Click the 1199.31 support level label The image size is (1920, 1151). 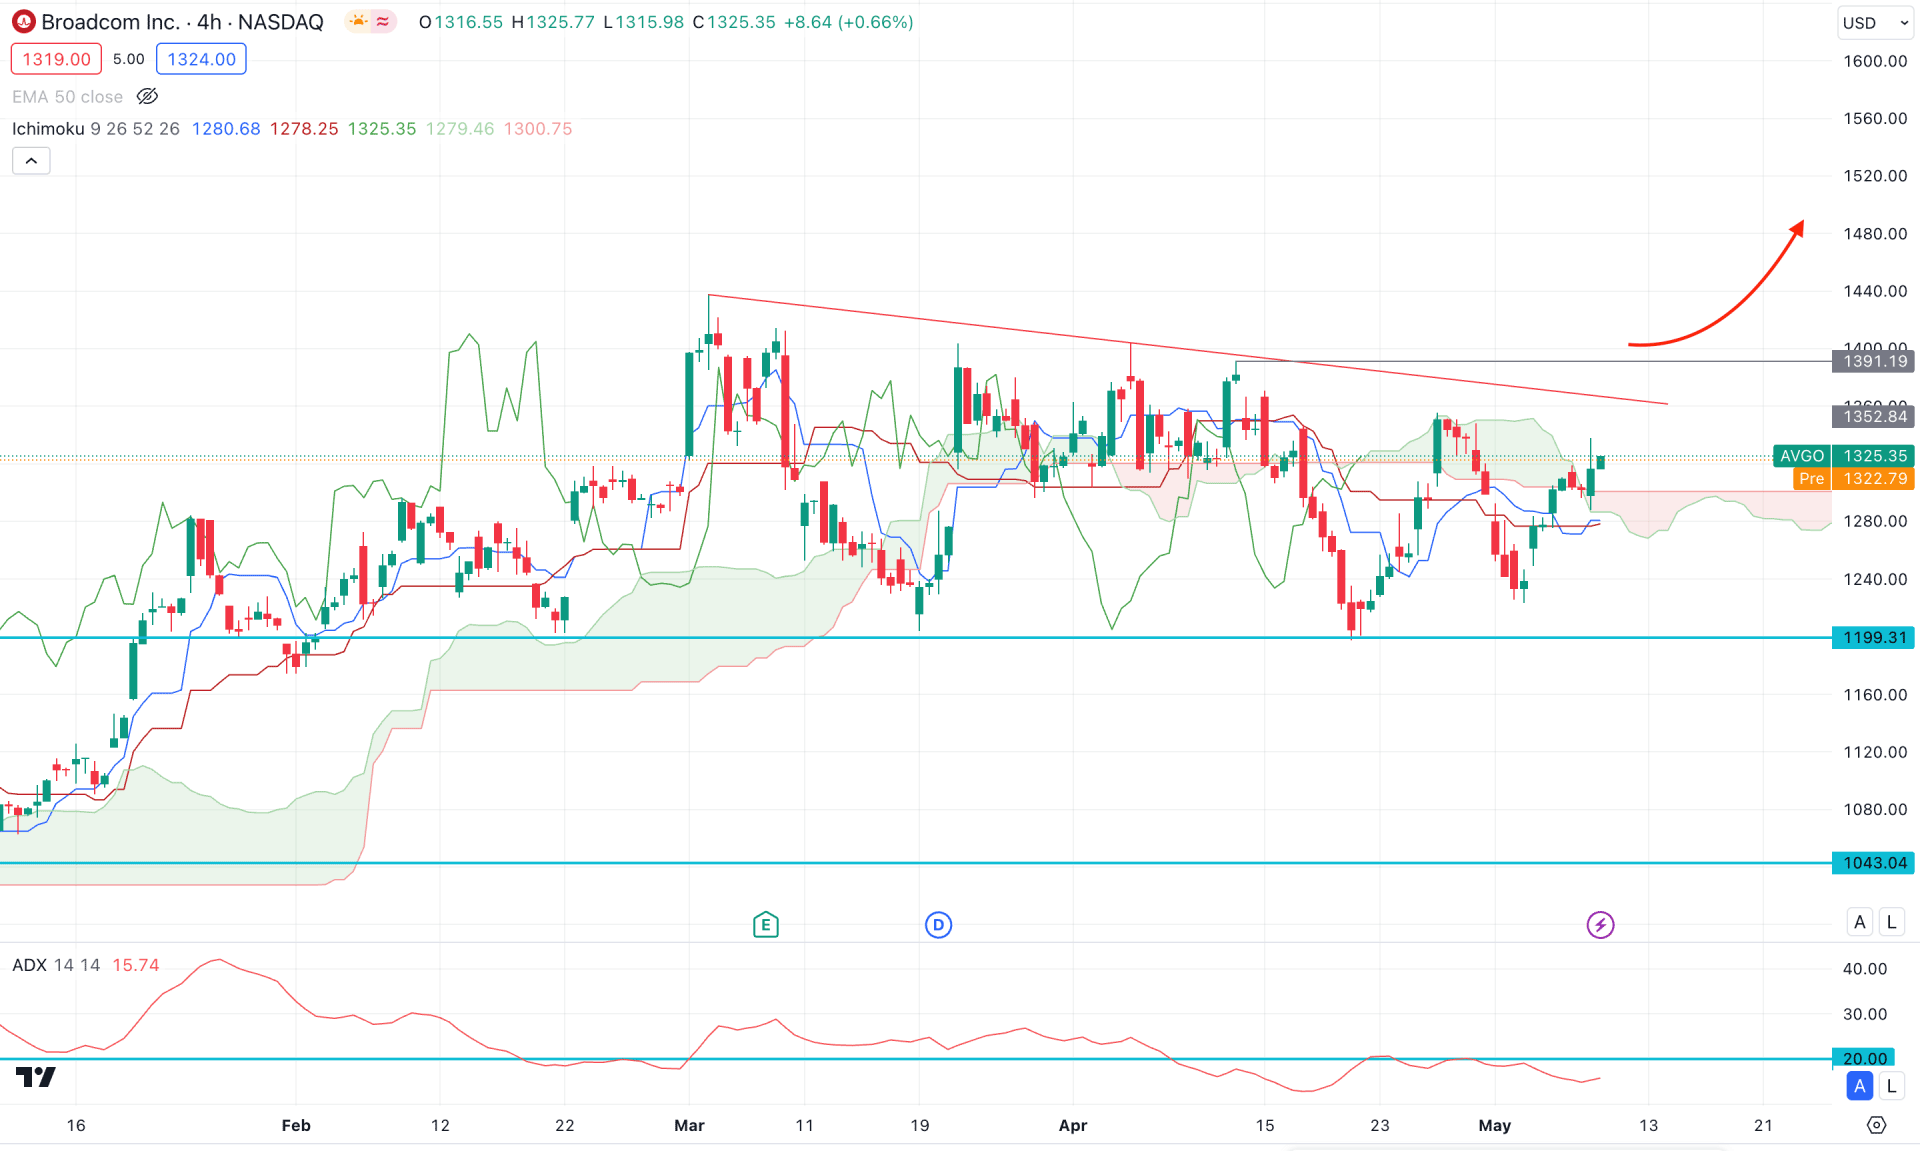pos(1873,638)
